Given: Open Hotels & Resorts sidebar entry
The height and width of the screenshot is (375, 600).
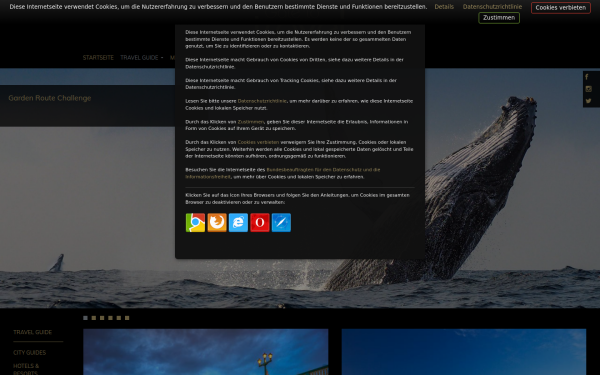Looking at the screenshot, I should point(26,369).
